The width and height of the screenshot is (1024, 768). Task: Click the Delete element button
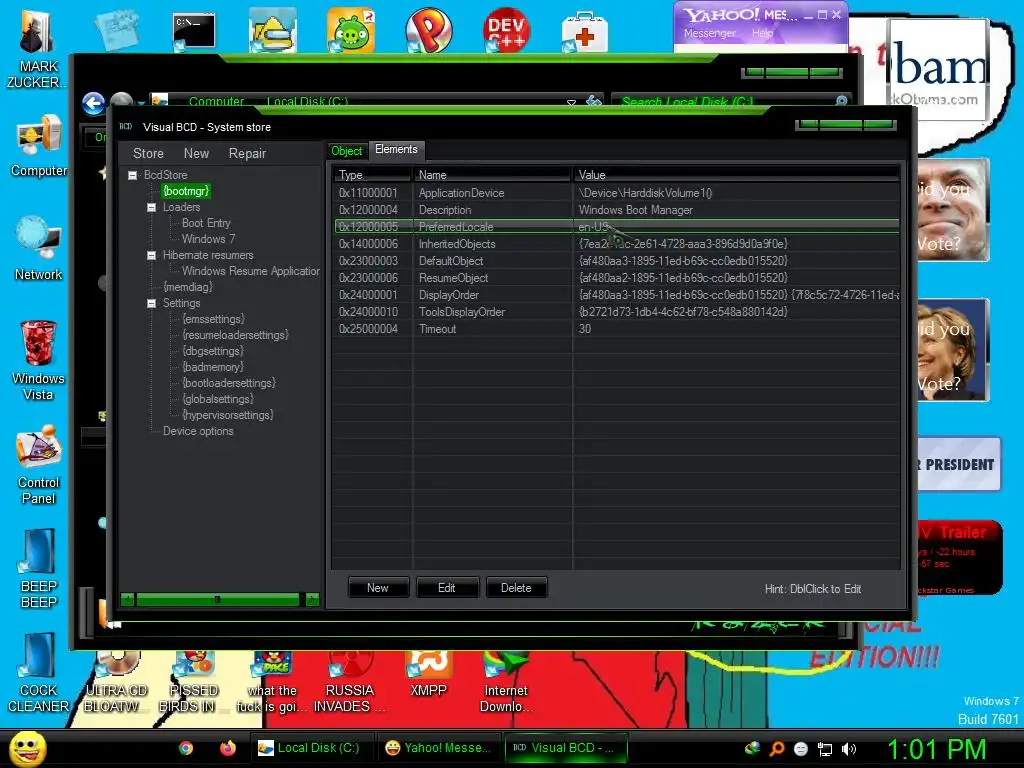click(516, 588)
